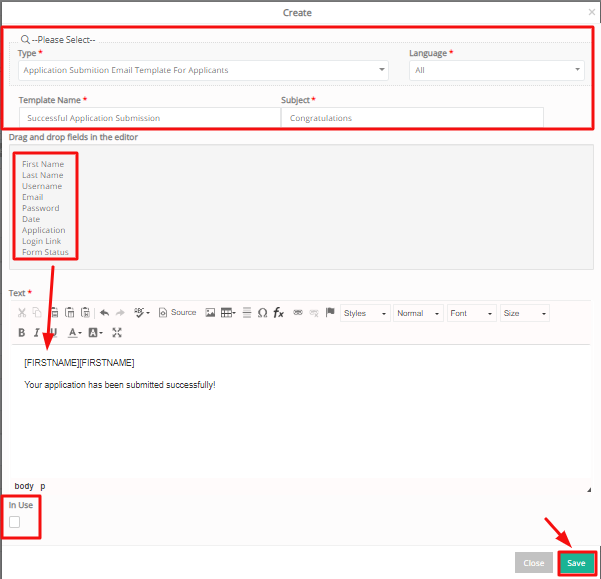601x579 pixels.
Task: Click the p element path item
Action: [43, 486]
